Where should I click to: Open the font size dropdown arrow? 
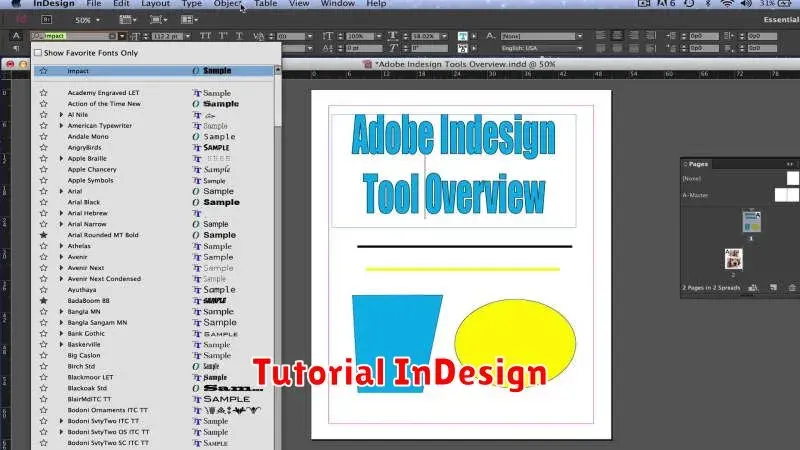(x=188, y=36)
